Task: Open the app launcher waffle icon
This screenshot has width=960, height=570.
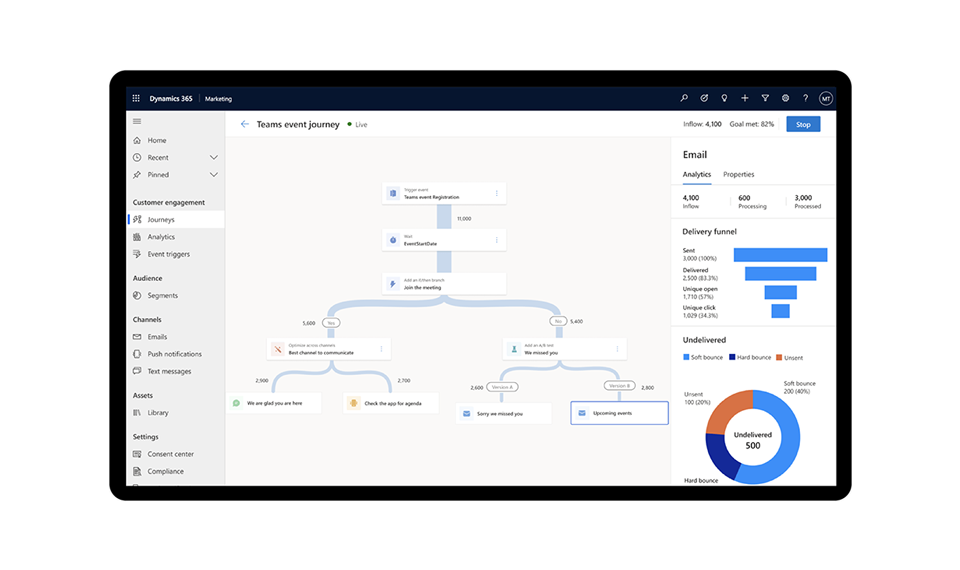Action: [136, 99]
